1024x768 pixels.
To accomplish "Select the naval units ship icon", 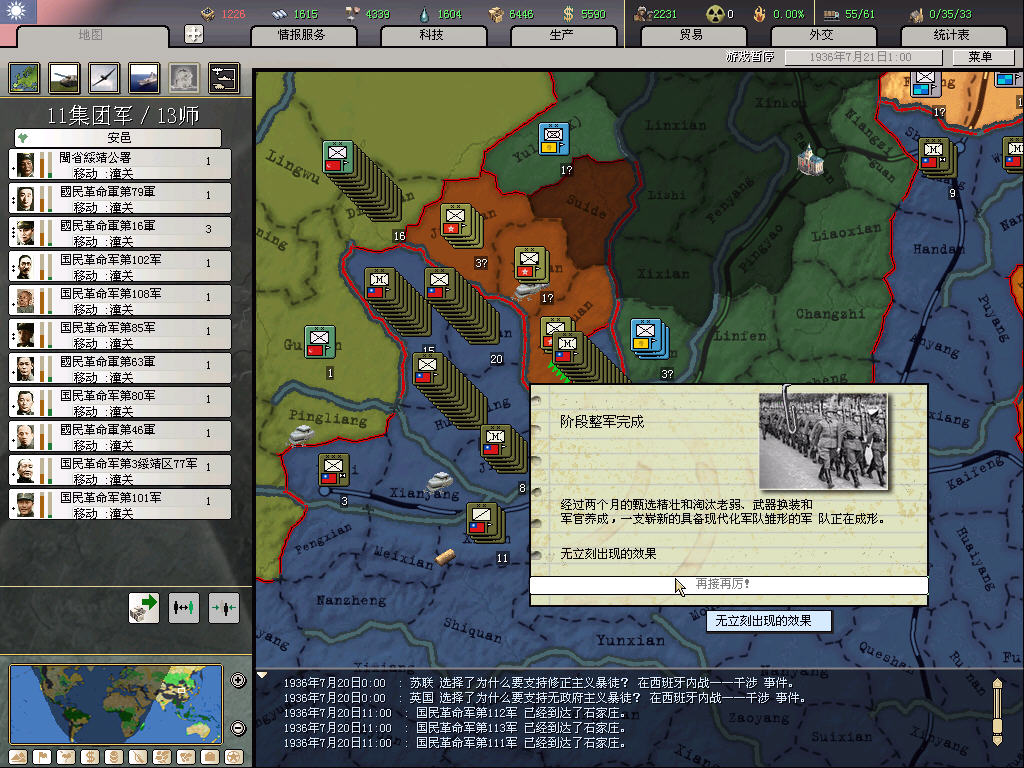I will 143,77.
